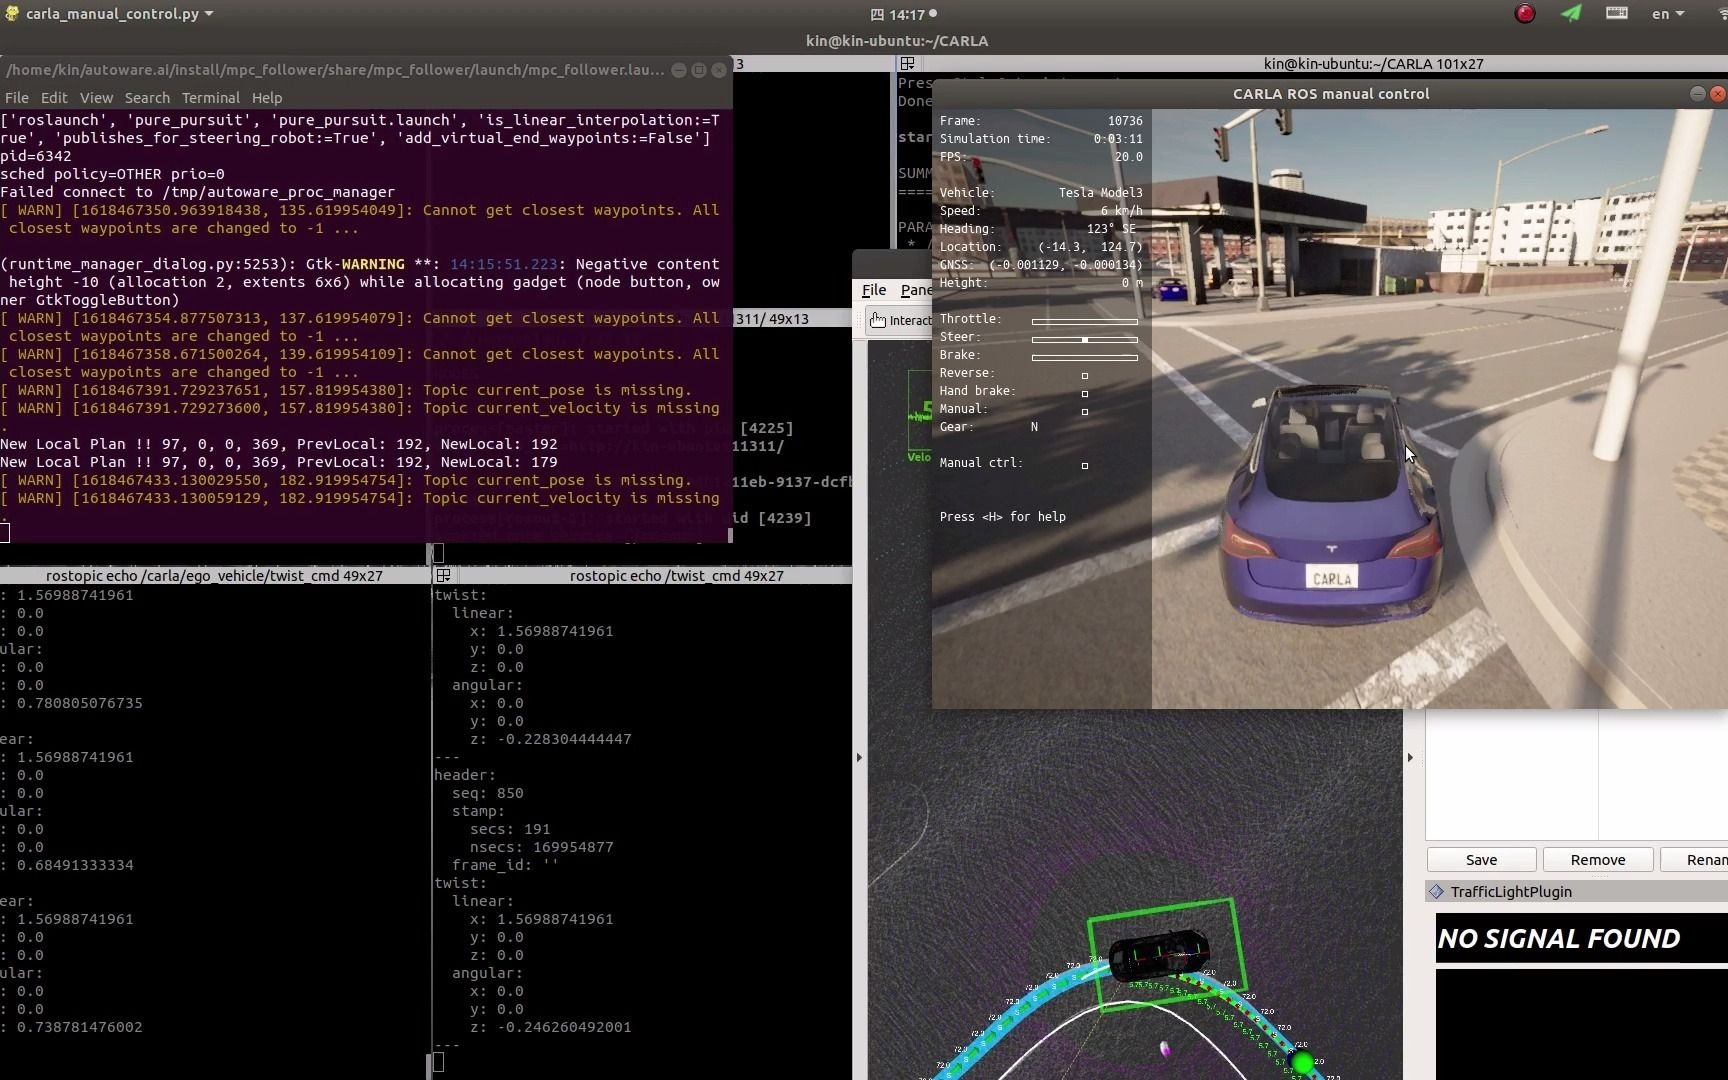Open the en language dropdown
The image size is (1728, 1080).
(1667, 14)
